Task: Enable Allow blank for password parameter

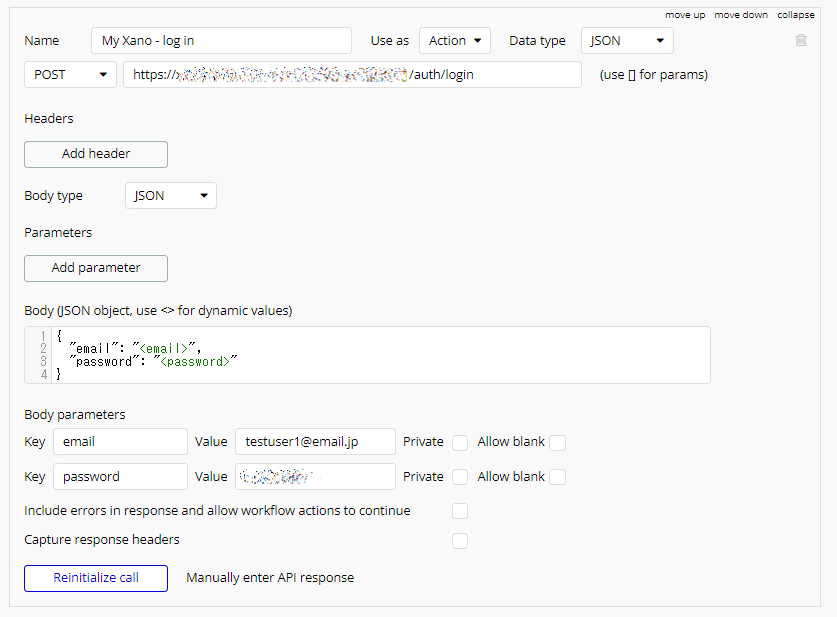Action: tap(557, 477)
